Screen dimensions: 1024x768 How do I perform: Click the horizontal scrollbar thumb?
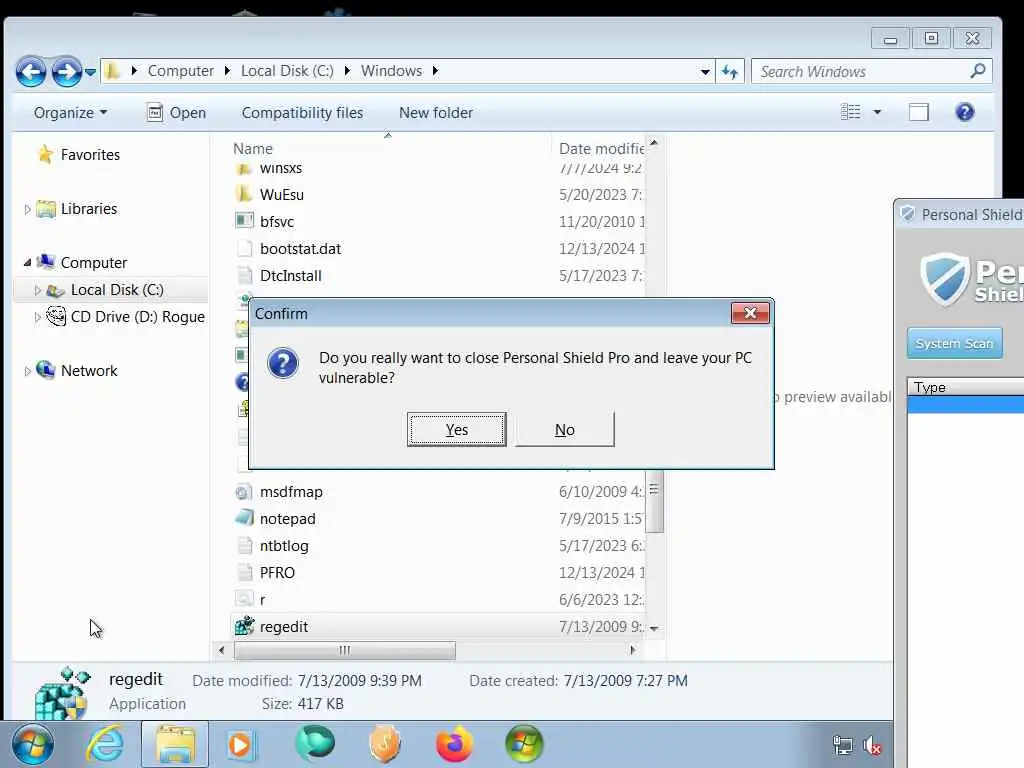tap(345, 650)
